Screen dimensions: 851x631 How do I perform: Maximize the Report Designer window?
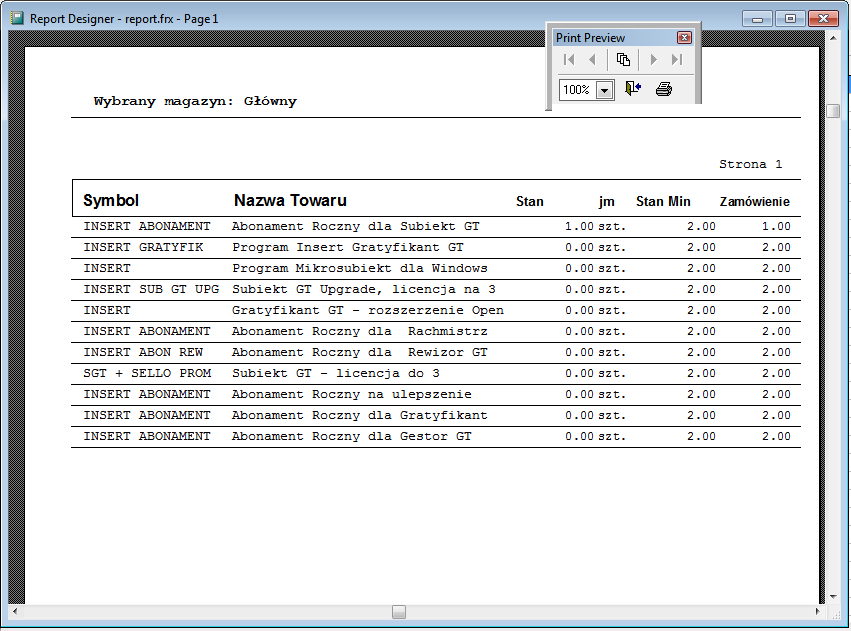(x=790, y=19)
